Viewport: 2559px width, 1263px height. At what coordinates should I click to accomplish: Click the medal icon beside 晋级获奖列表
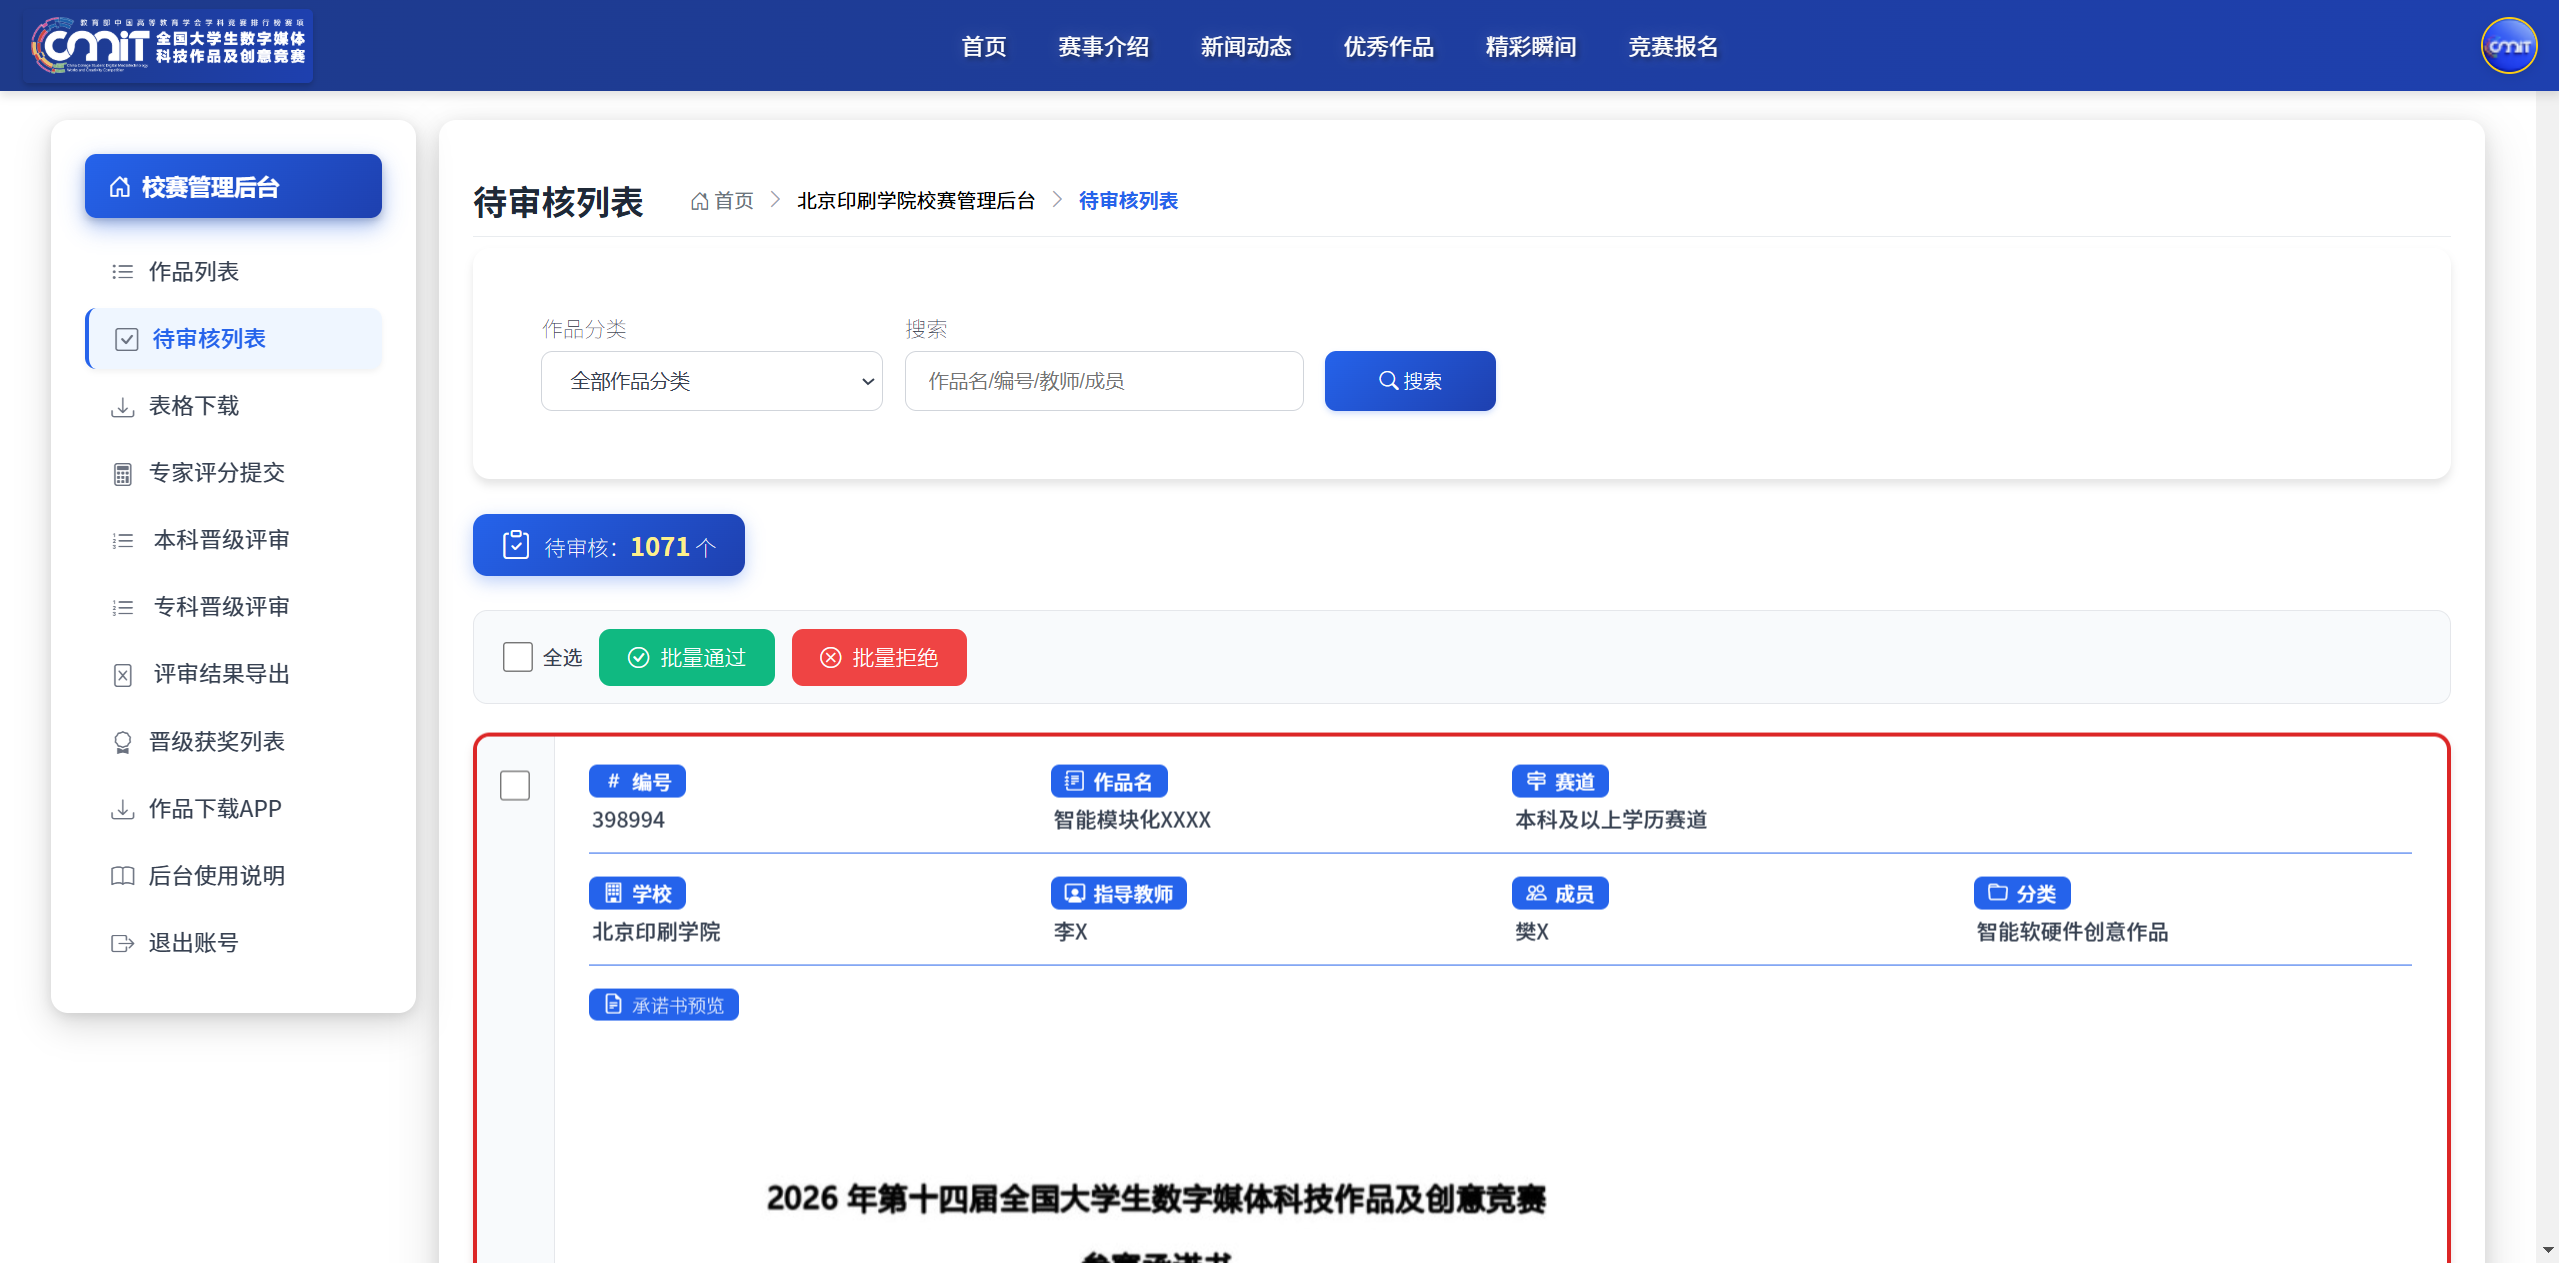[x=122, y=742]
